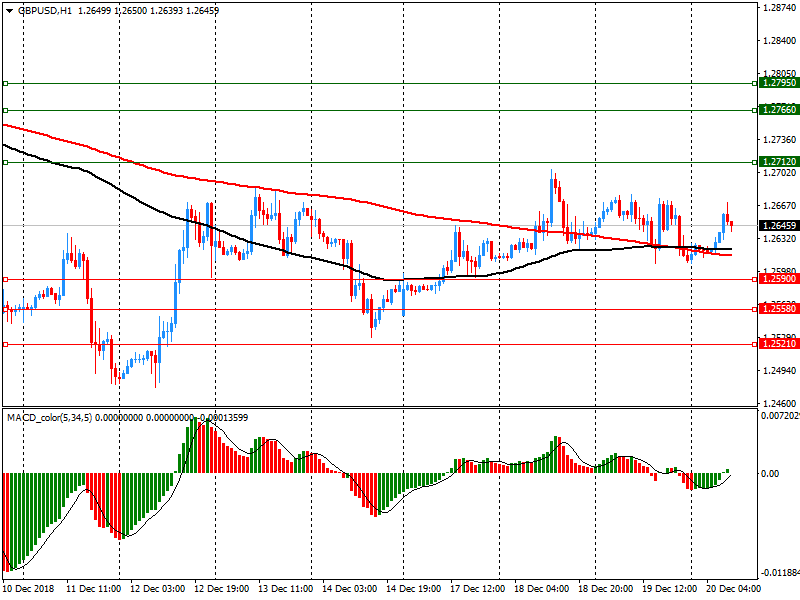The image size is (800, 600).
Task: Select the 1.27950 green level label
Action: click(x=778, y=83)
